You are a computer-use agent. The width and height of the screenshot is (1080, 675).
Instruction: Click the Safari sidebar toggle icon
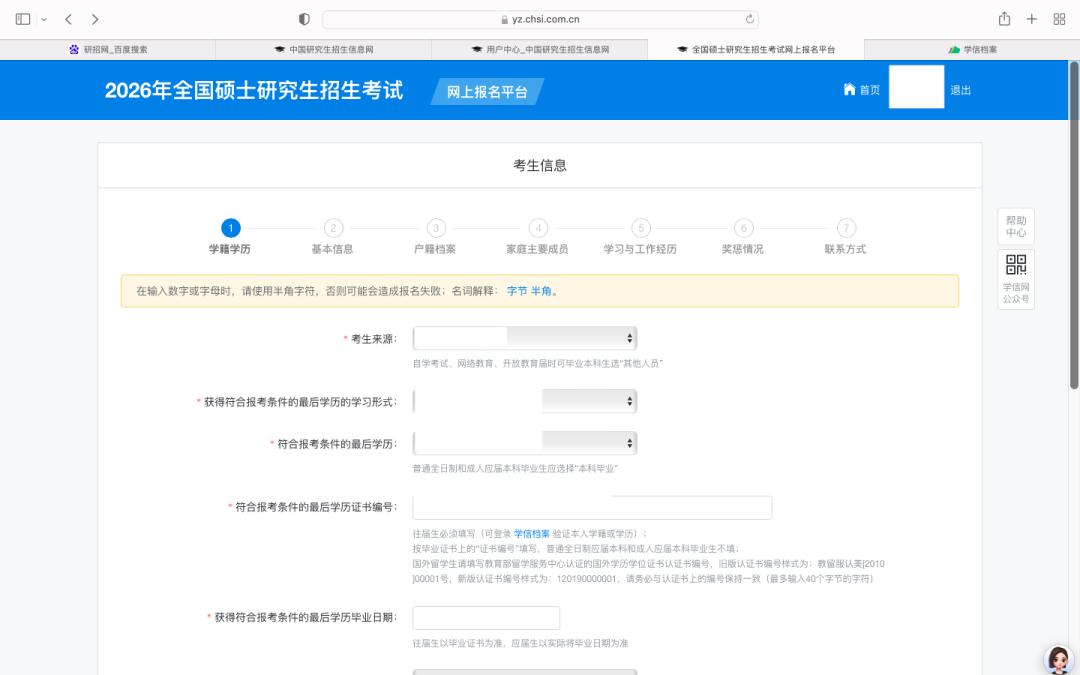click(23, 19)
